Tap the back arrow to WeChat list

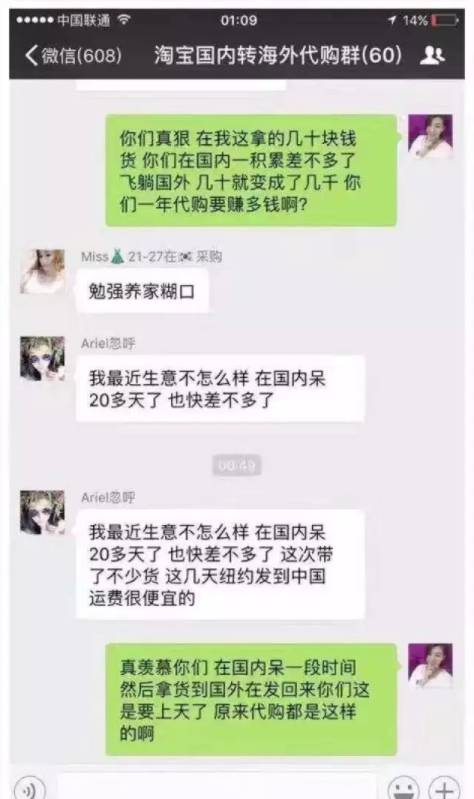(x=31, y=55)
